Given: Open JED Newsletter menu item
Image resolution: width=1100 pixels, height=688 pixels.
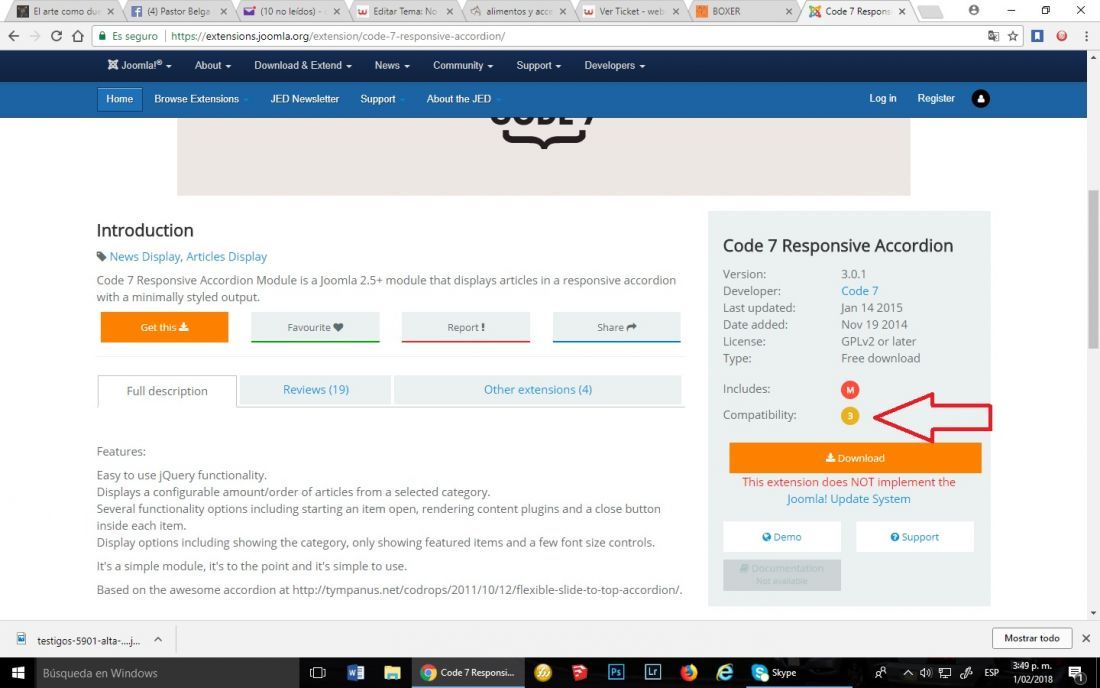Looking at the screenshot, I should [x=304, y=99].
